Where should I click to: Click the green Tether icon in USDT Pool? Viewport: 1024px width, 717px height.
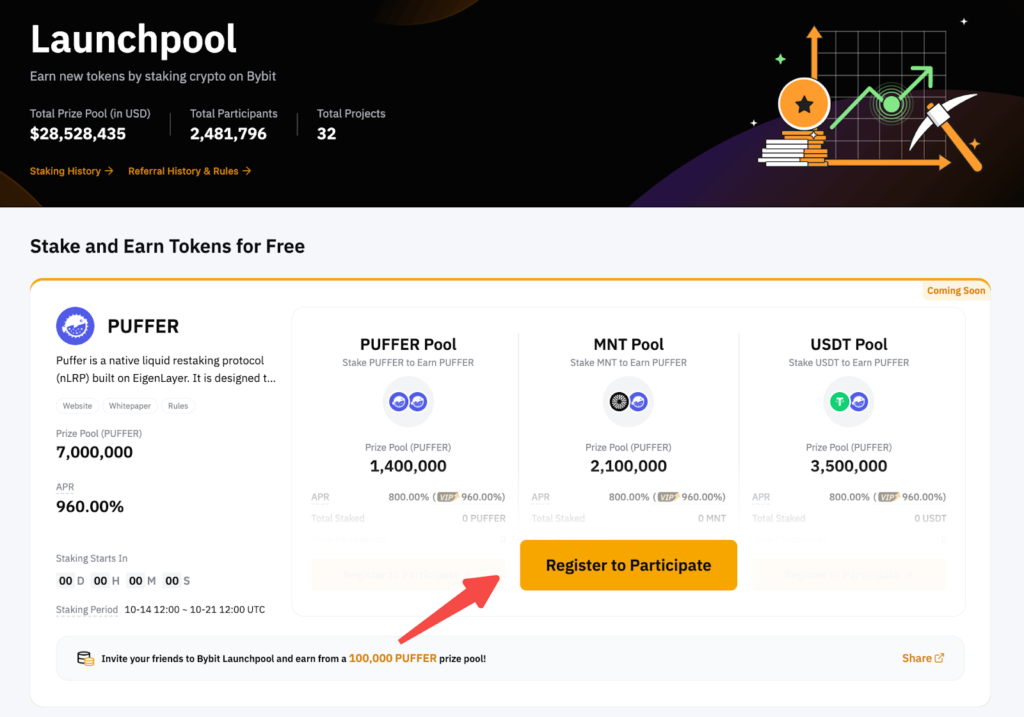(841, 402)
